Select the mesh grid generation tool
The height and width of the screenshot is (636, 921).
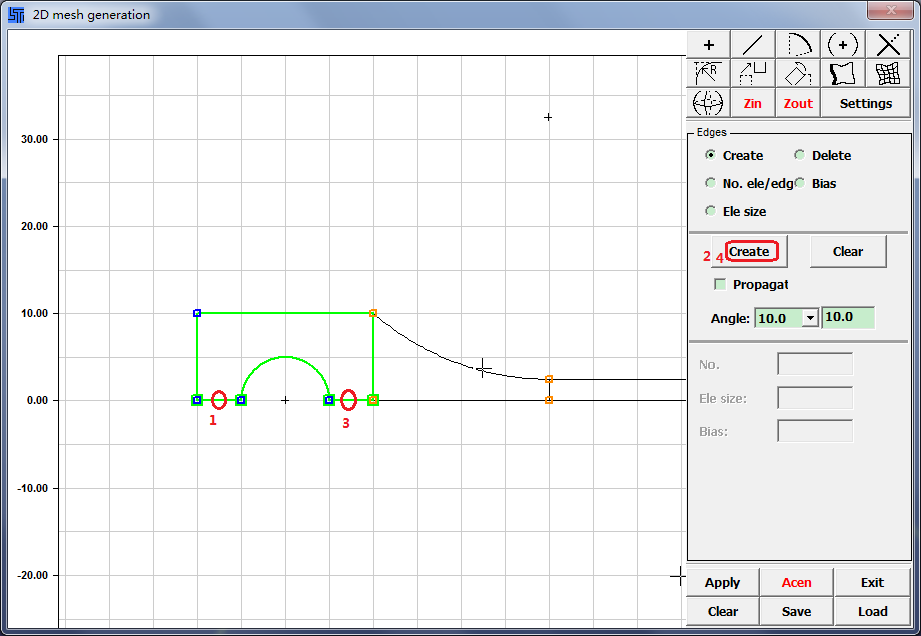pos(888,74)
